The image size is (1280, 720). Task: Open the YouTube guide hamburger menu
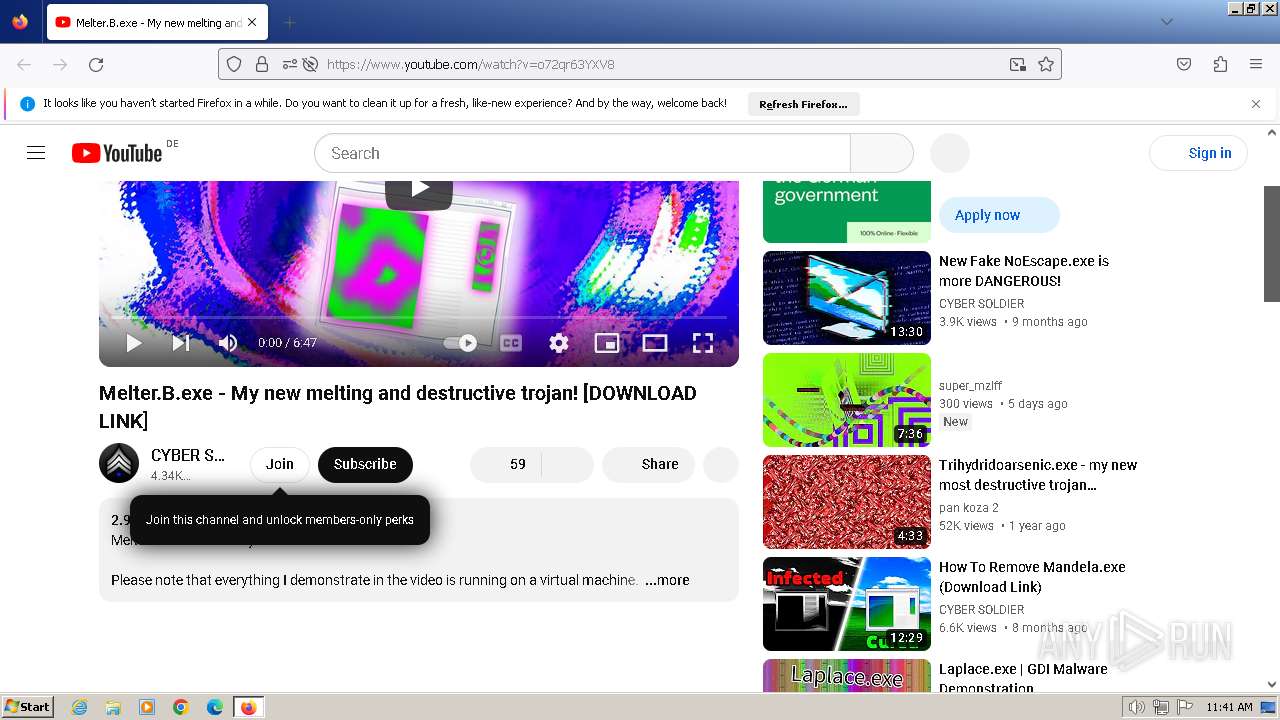[x=36, y=153]
